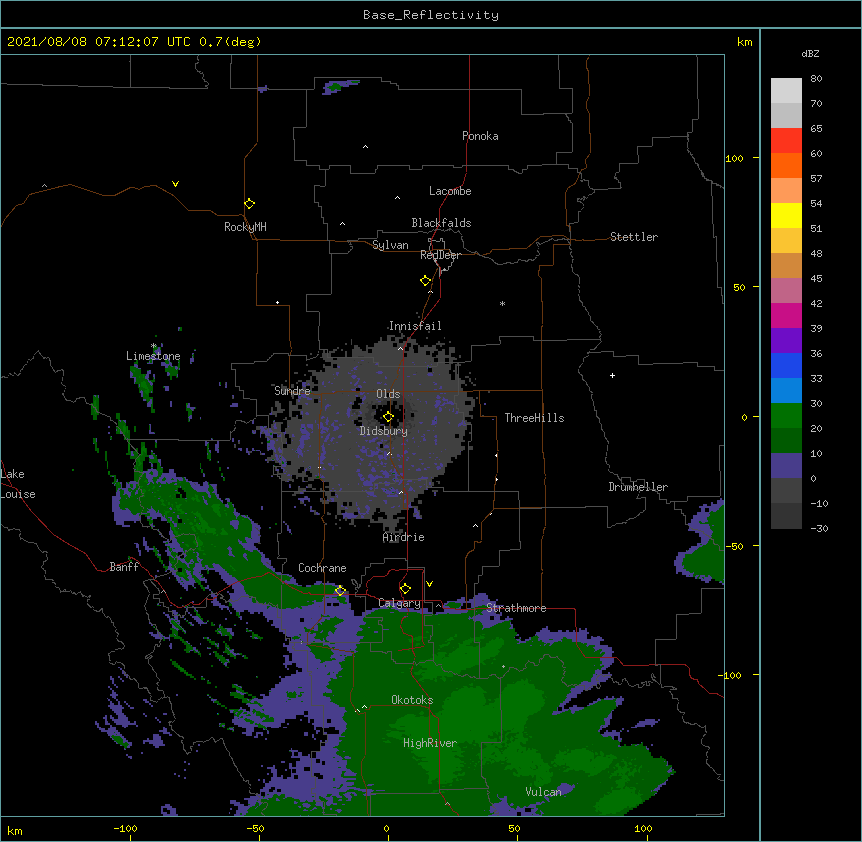Click the Cochrane label
This screenshot has height=842, width=862.
pyautogui.click(x=322, y=568)
